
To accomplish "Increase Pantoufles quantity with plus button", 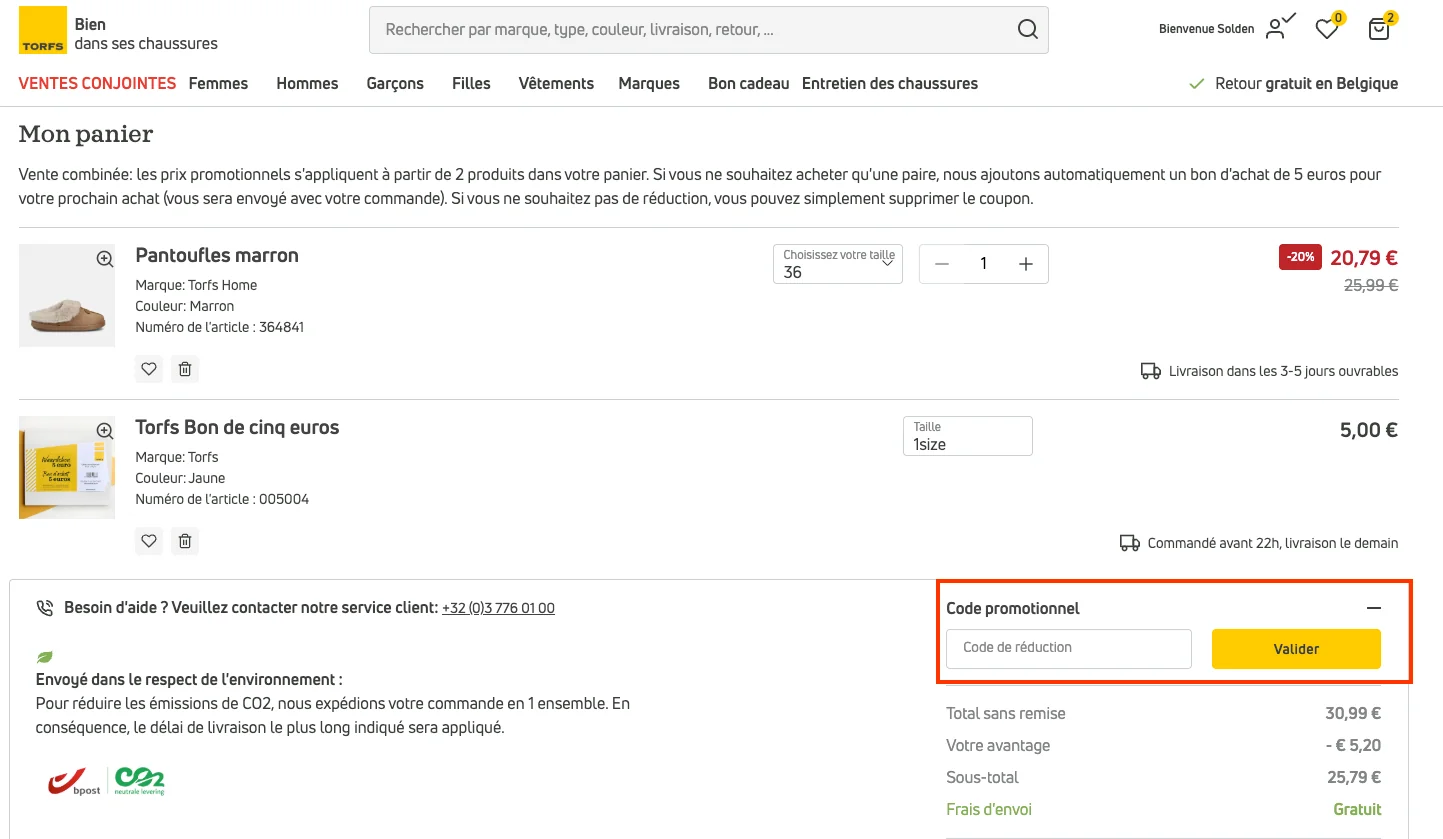I will [x=1025, y=264].
